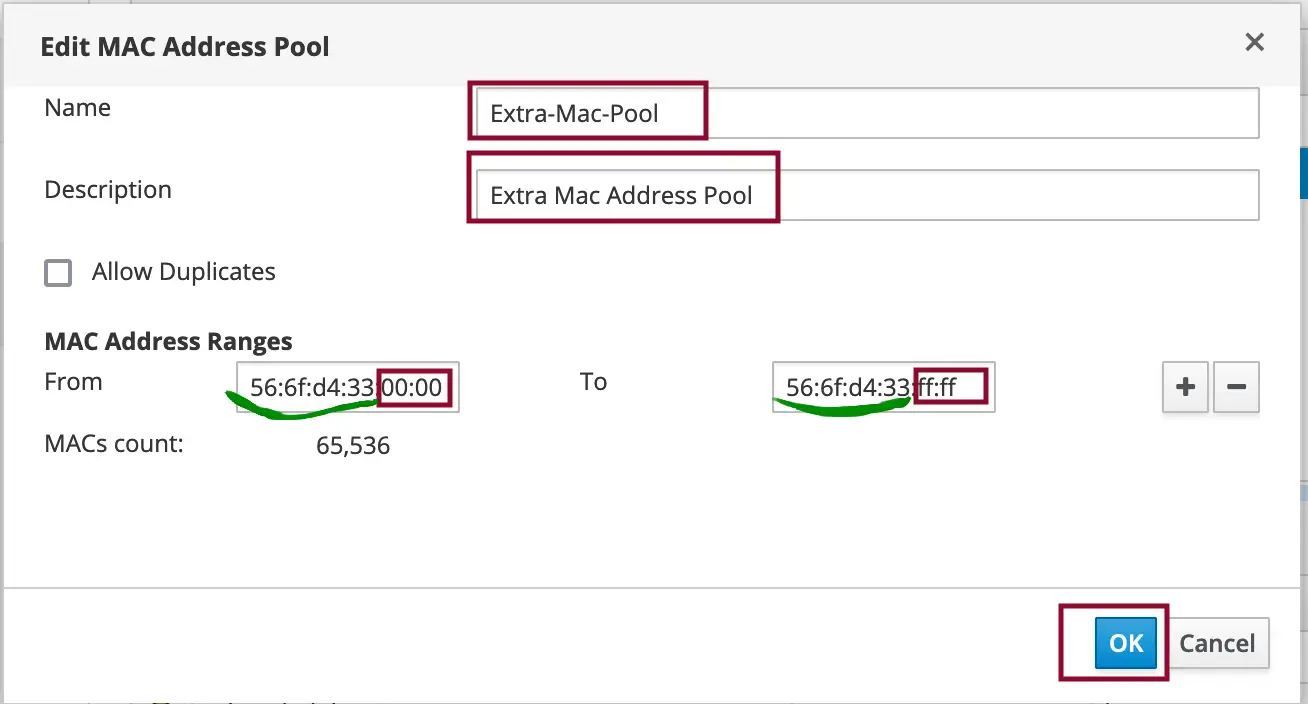
Task: Click the Name label
Action: (78, 108)
